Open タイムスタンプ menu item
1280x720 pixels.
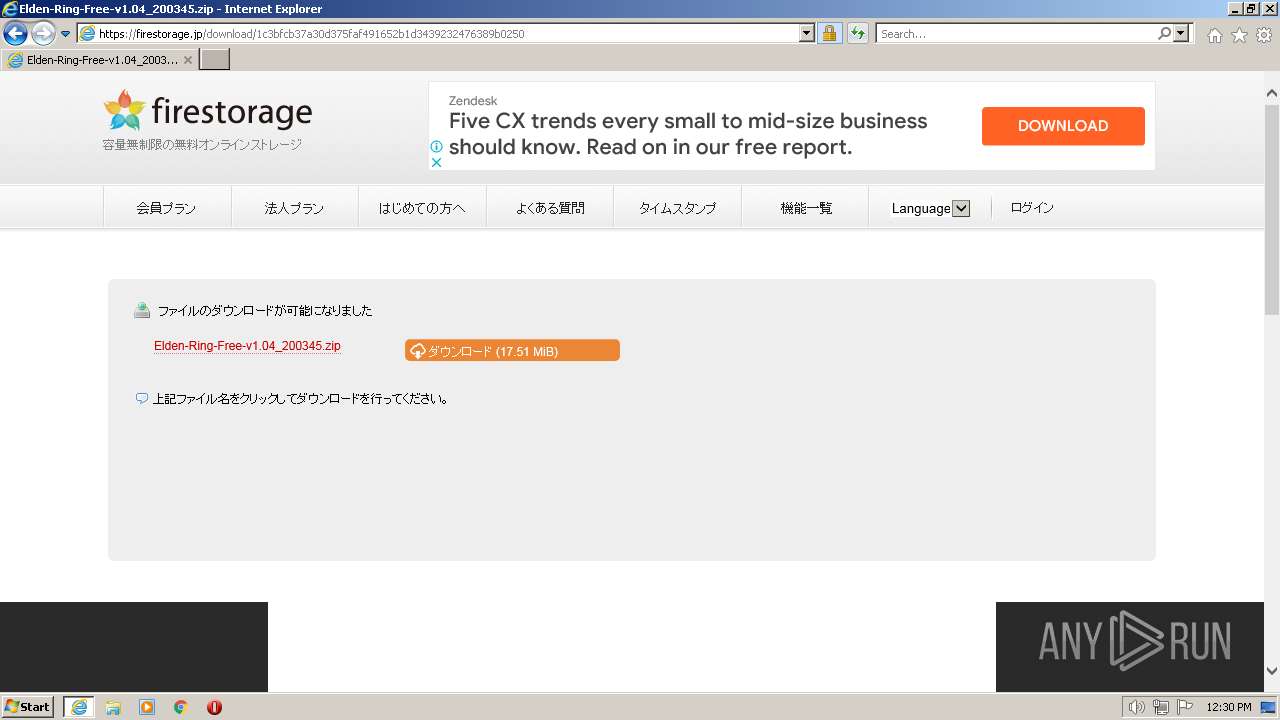click(x=678, y=208)
